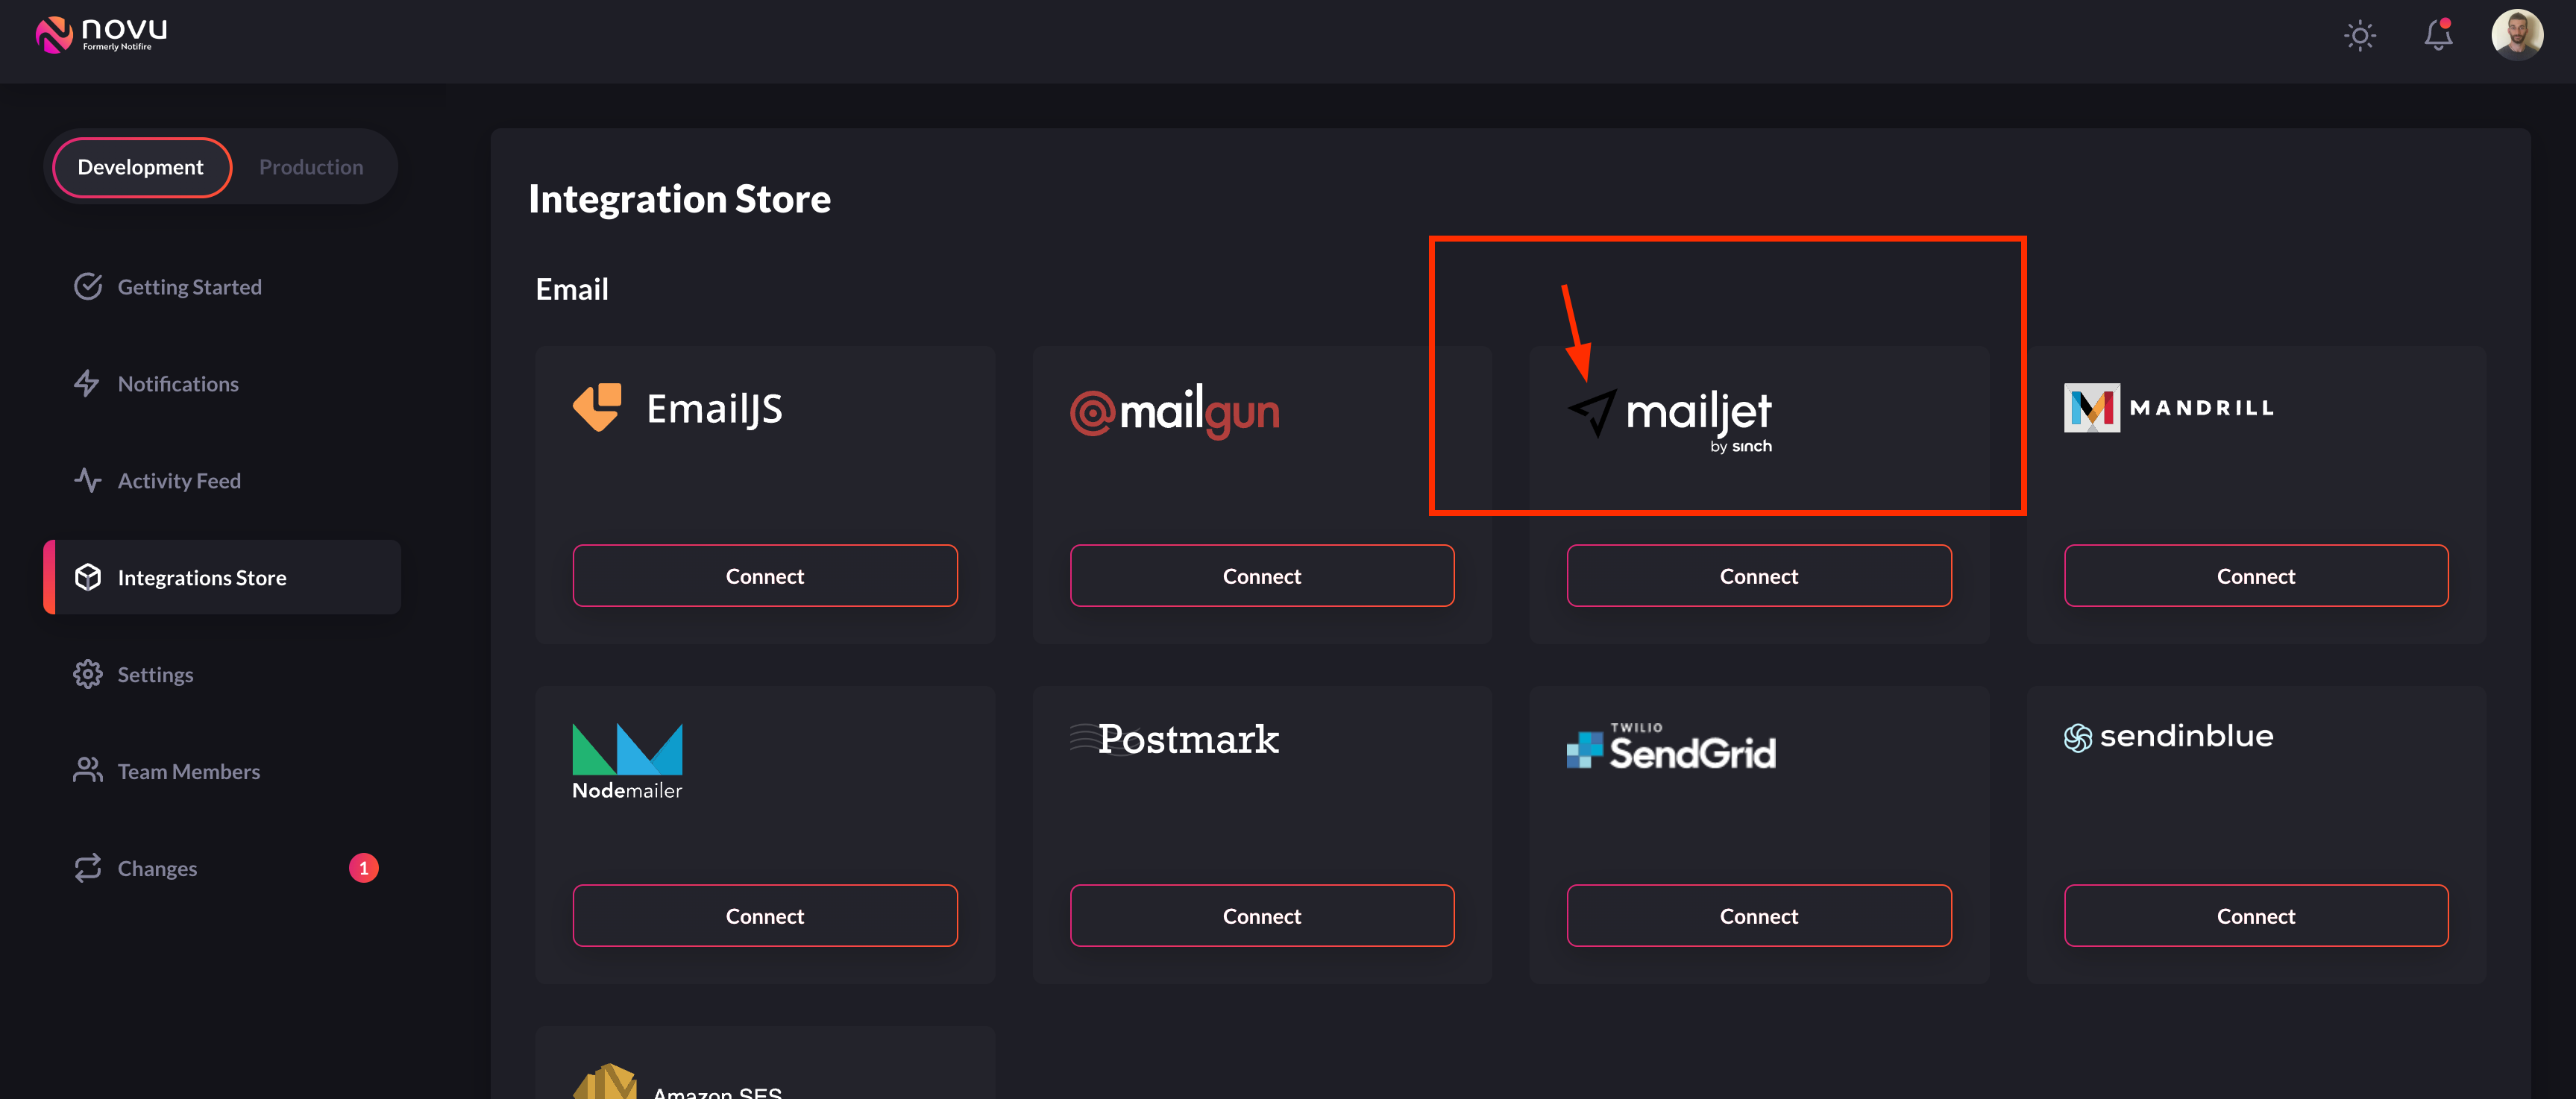
Task: Select the Notifications lightning bolt icon
Action: (x=88, y=383)
